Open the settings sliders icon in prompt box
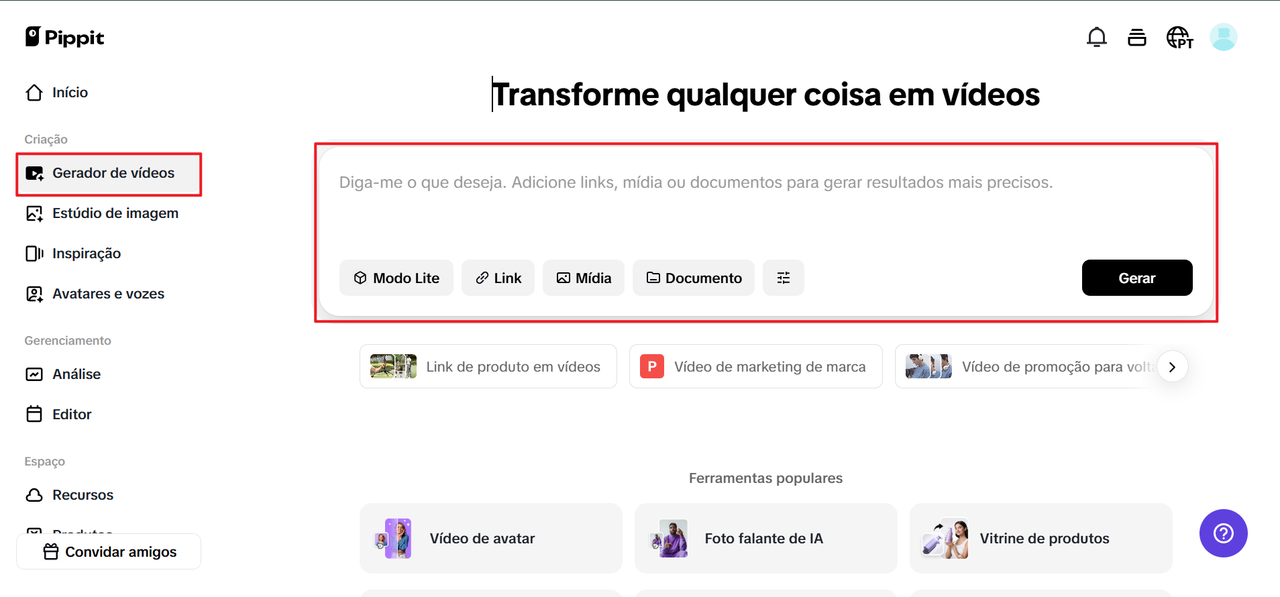The image size is (1280, 597). coord(783,278)
